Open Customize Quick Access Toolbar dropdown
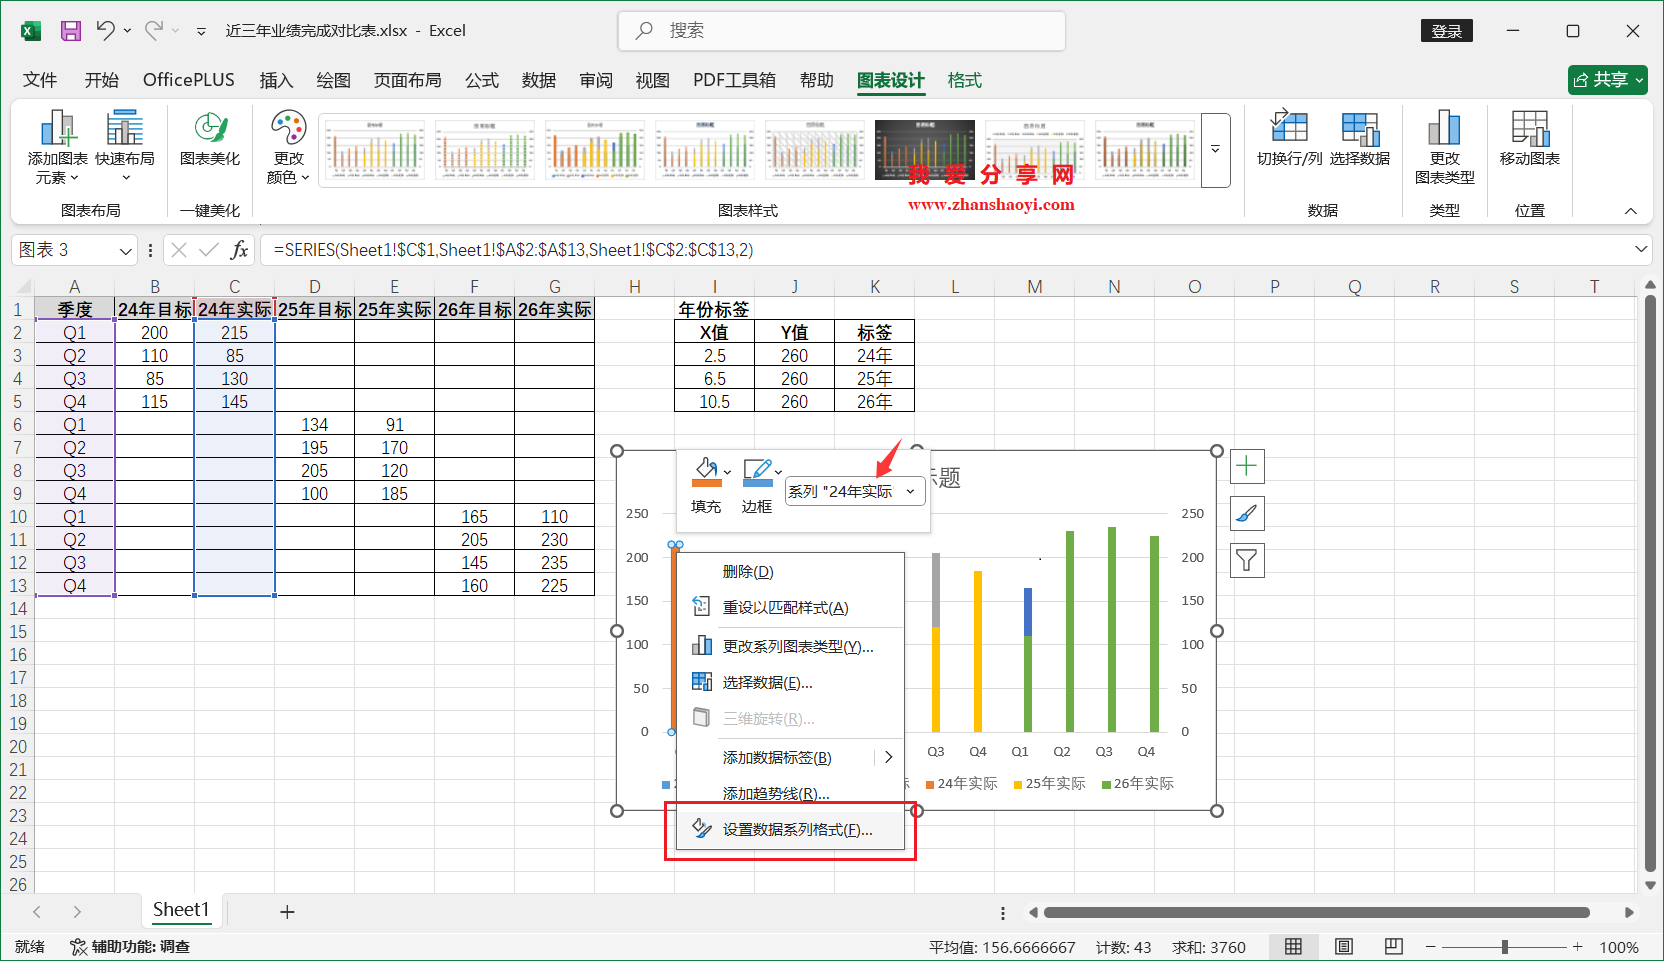The width and height of the screenshot is (1664, 961). (201, 32)
